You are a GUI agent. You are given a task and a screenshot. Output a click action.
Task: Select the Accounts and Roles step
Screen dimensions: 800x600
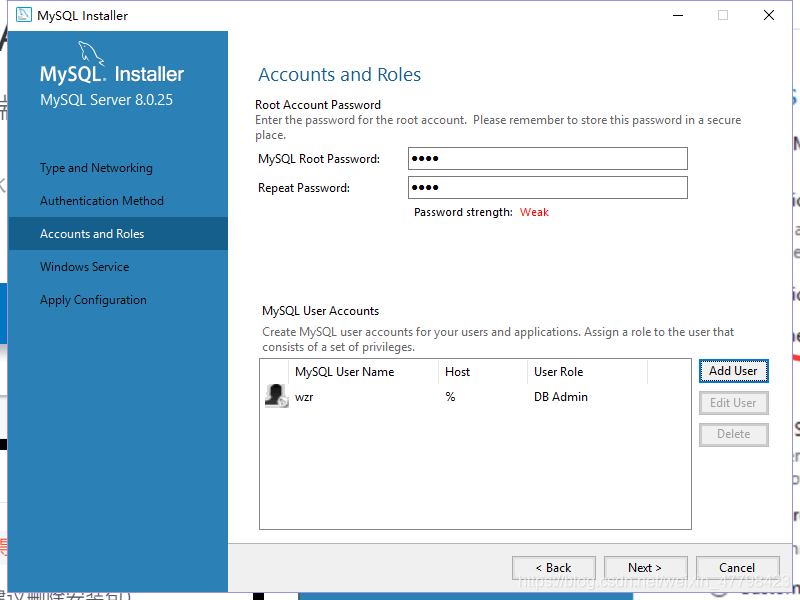(118, 234)
